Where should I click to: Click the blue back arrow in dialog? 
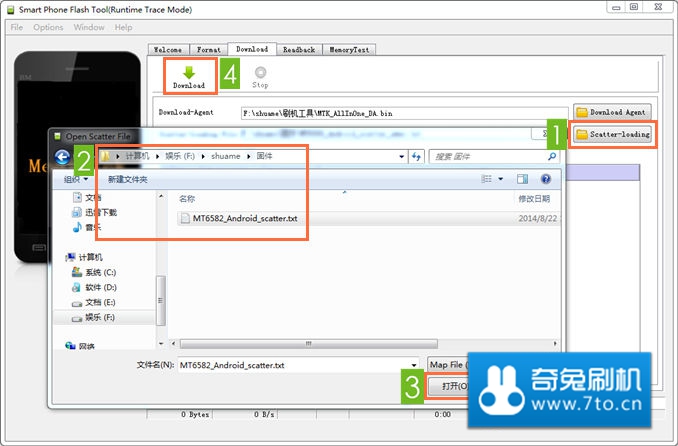[x=63, y=157]
